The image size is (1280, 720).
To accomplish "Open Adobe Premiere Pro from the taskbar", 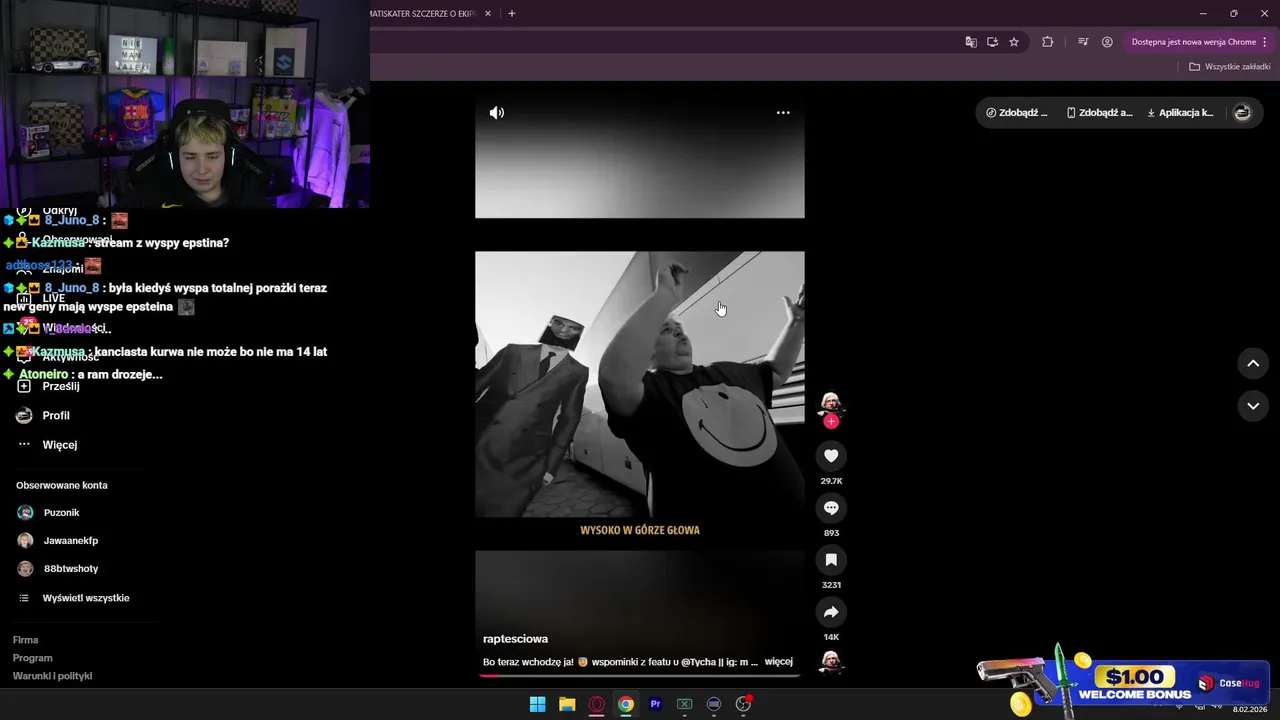I will pyautogui.click(x=656, y=704).
